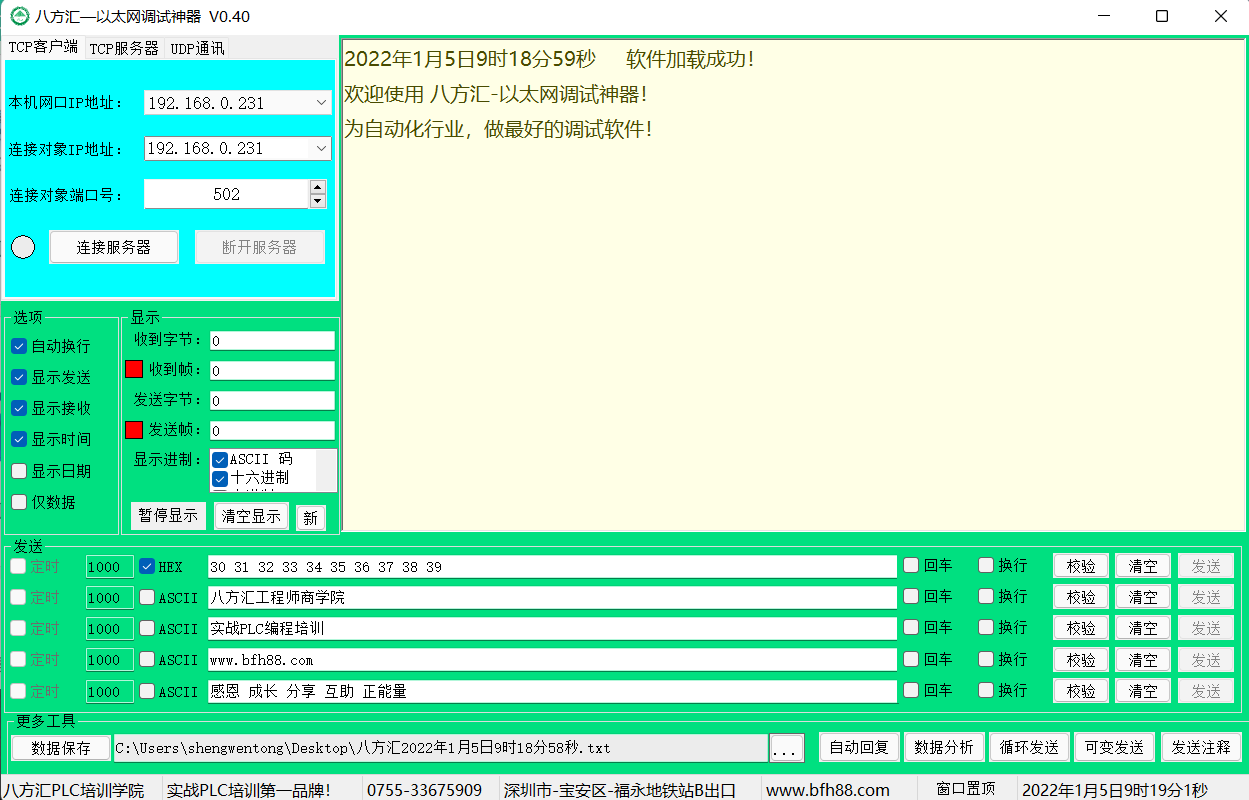Enable ASCII checkbox for www.bfh88.com row
This screenshot has height=800, width=1249.
[147, 660]
